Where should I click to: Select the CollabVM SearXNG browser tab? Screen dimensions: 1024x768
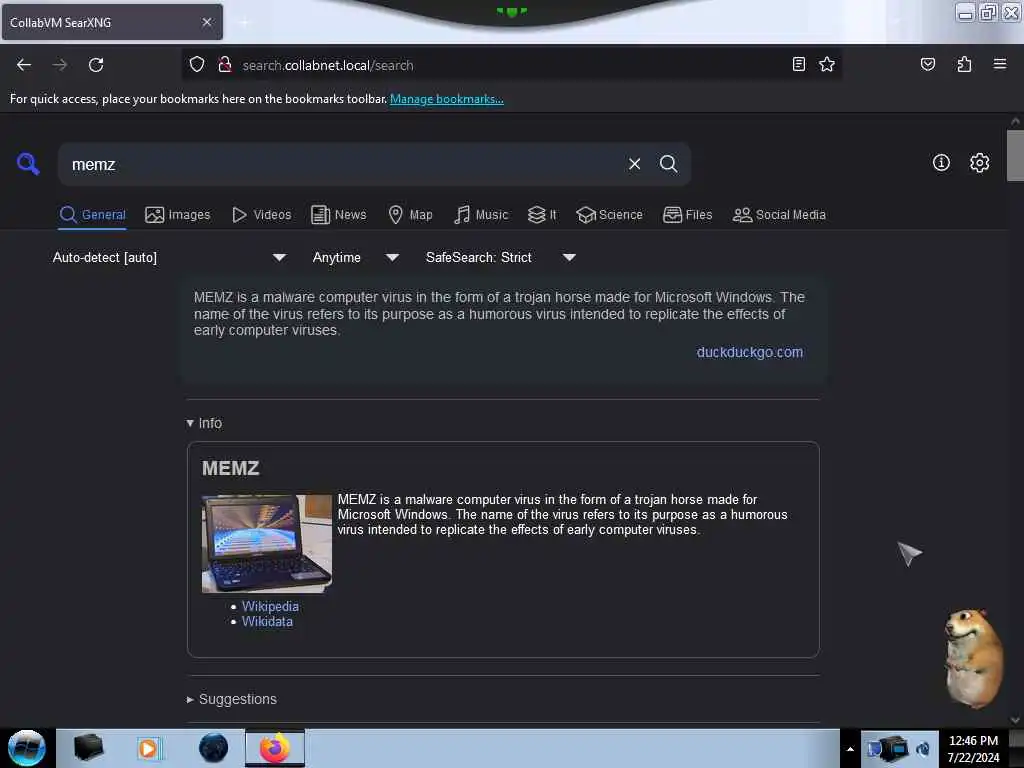tap(112, 22)
